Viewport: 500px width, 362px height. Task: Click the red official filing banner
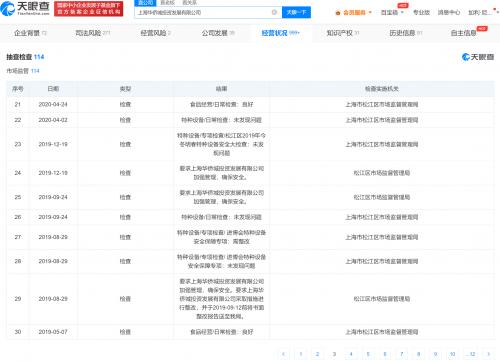click(88, 8)
